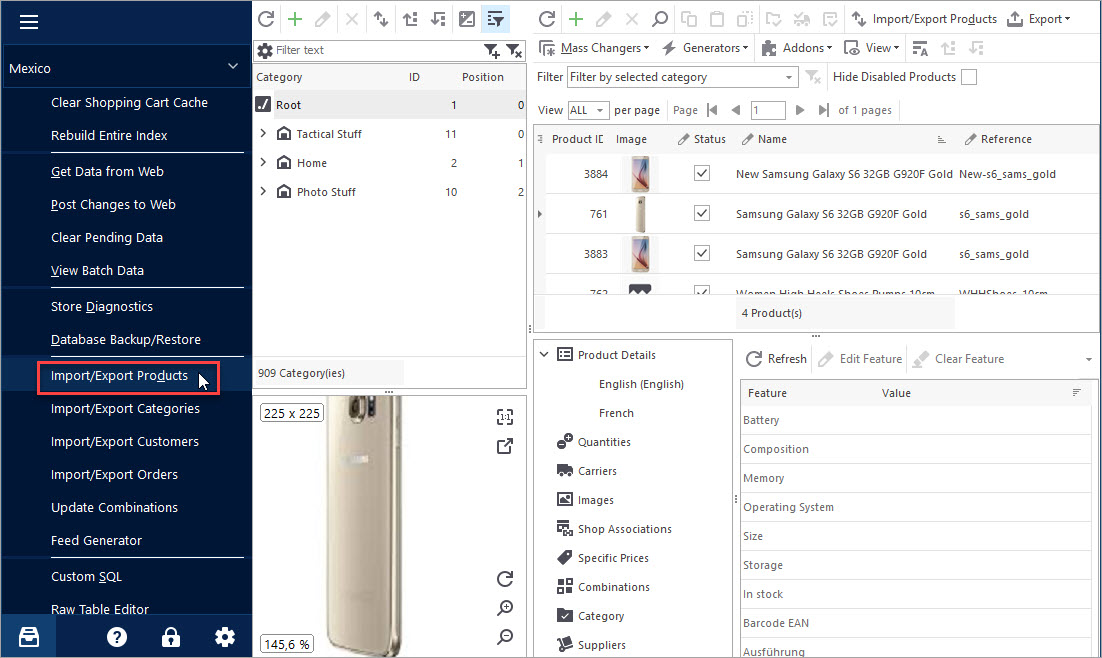Select the Root category row
Viewport: 1102px width, 658px height.
point(389,105)
